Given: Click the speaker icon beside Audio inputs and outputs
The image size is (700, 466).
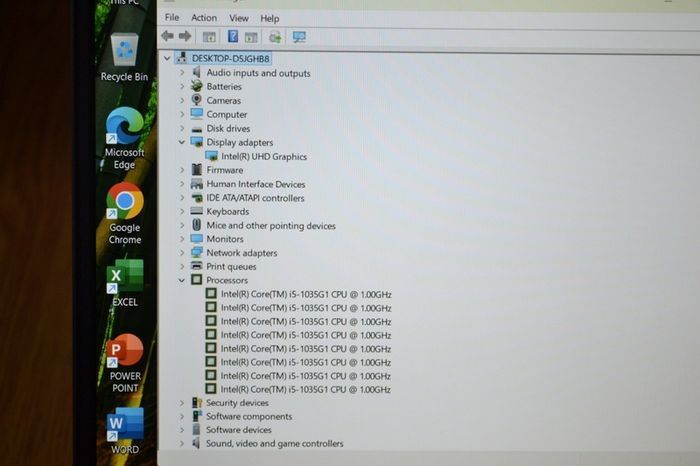Looking at the screenshot, I should click(x=196, y=72).
